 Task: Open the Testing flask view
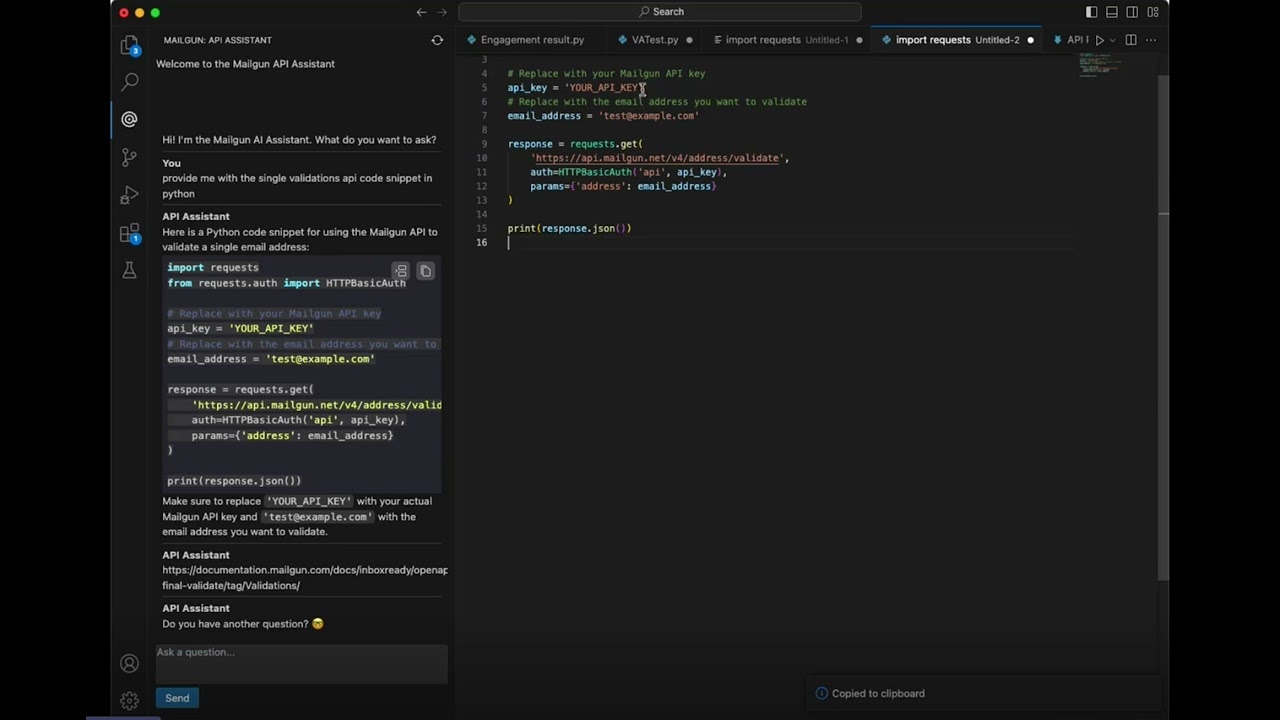[129, 270]
